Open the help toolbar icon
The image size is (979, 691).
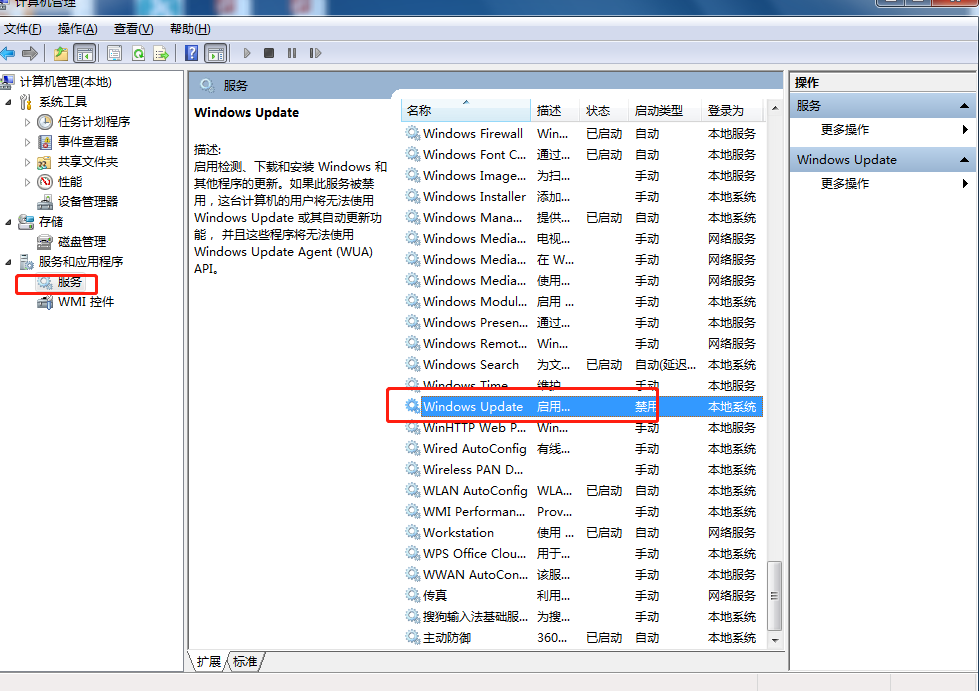[x=192, y=54]
